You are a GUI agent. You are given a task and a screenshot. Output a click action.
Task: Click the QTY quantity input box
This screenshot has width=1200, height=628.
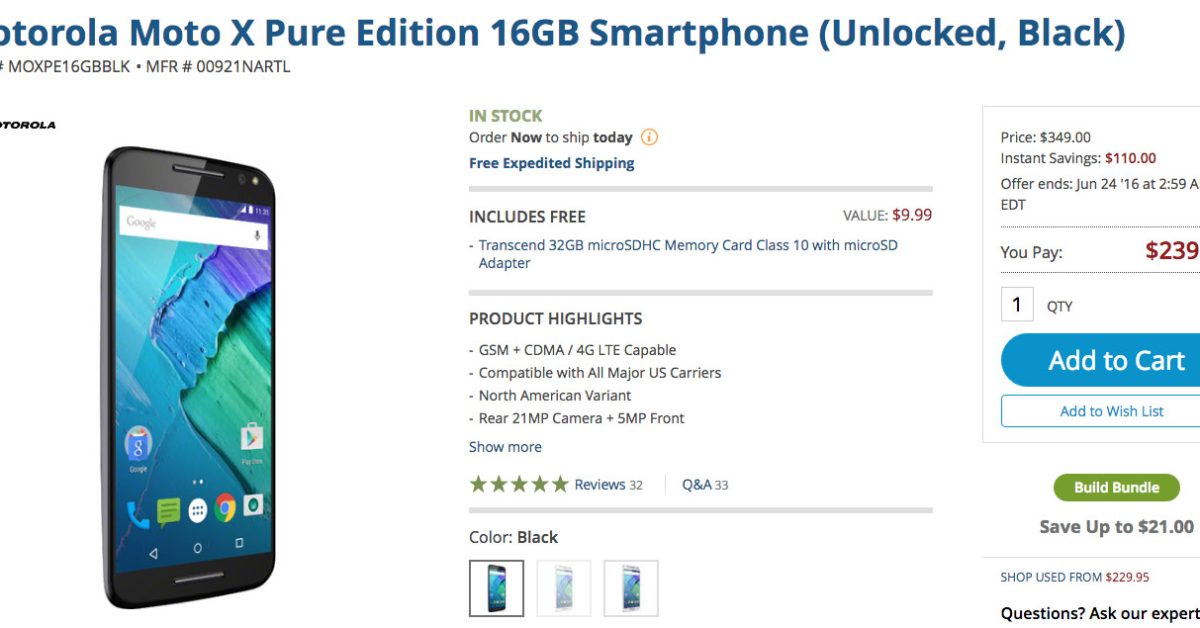coord(1017,305)
